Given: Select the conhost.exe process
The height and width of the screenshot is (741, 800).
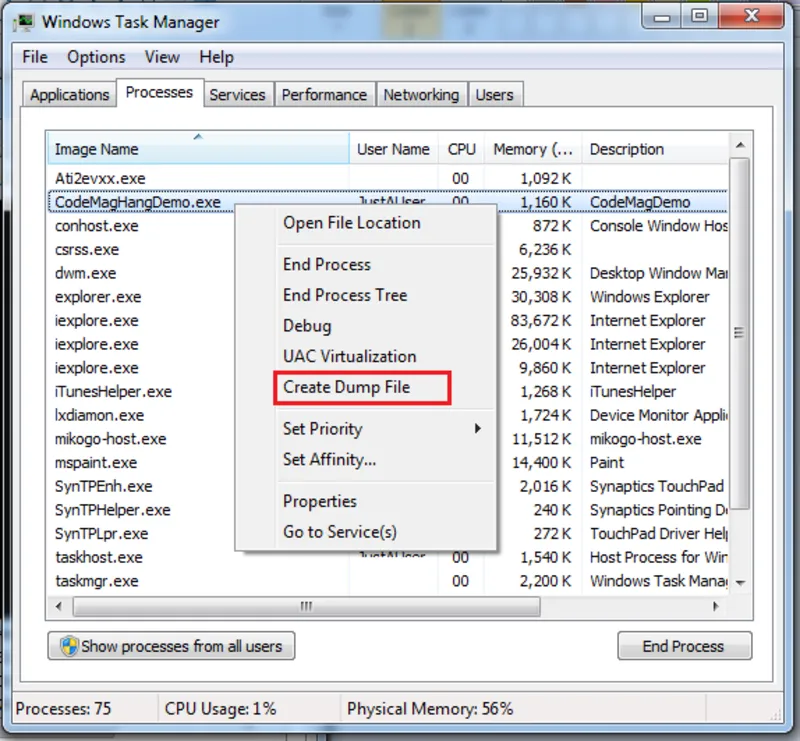Looking at the screenshot, I should (96, 226).
